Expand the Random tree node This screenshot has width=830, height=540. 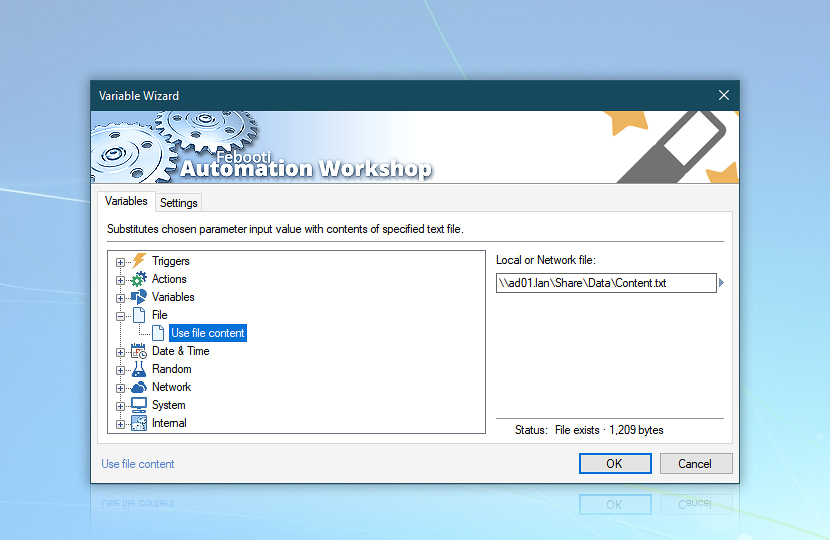tap(121, 370)
